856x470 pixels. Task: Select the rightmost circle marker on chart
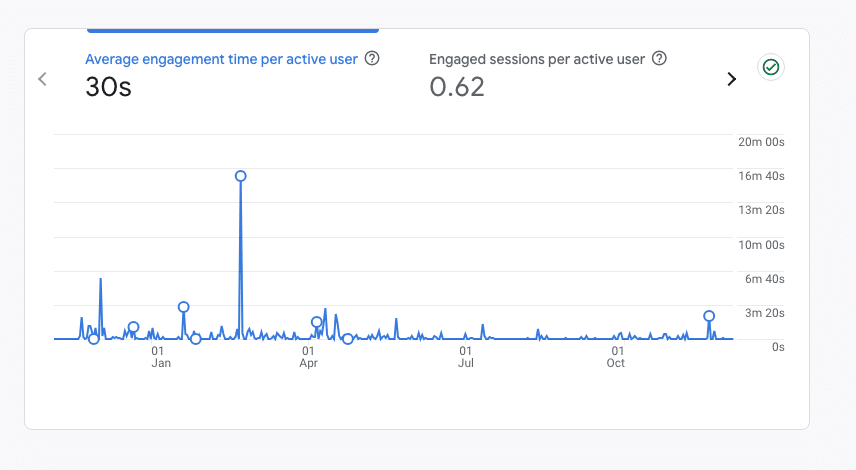point(709,316)
